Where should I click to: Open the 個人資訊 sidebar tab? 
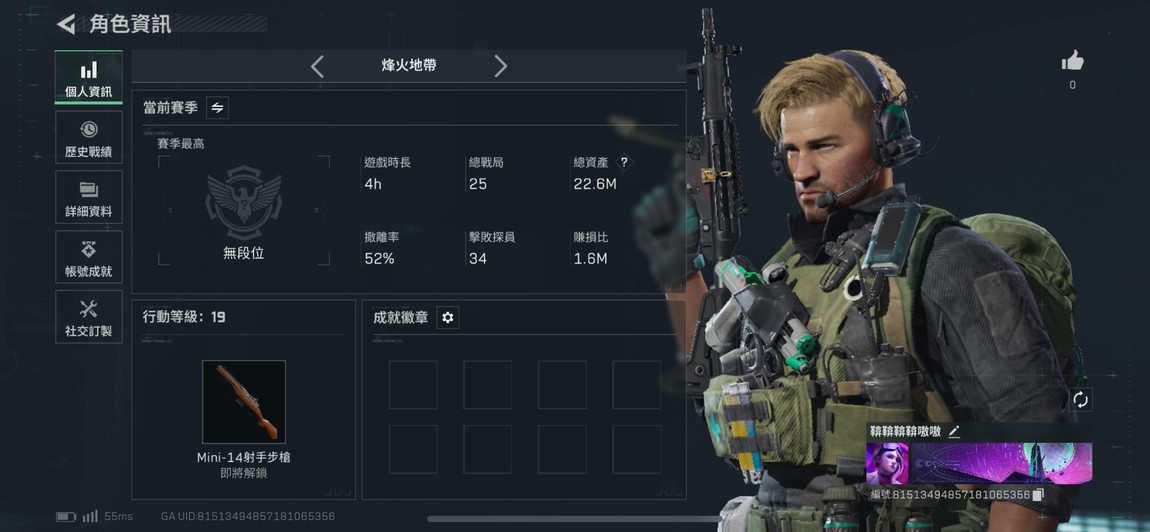pyautogui.click(x=89, y=77)
